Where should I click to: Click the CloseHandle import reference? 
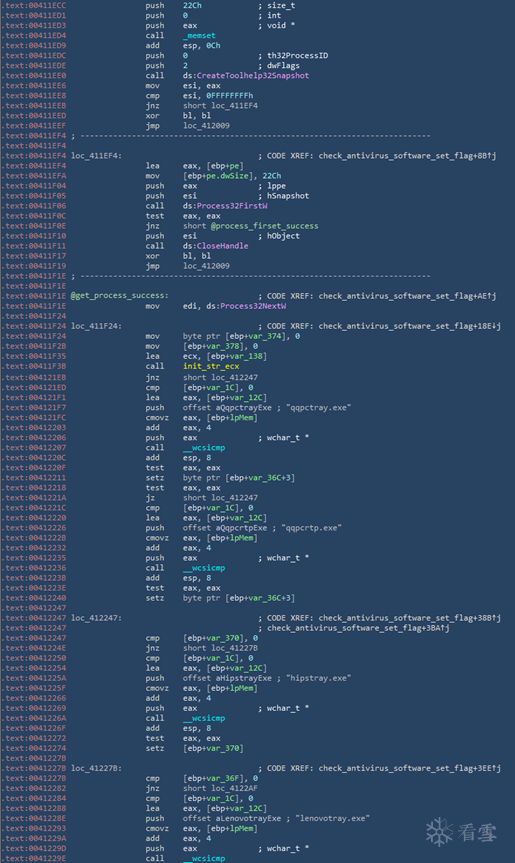coord(222,246)
